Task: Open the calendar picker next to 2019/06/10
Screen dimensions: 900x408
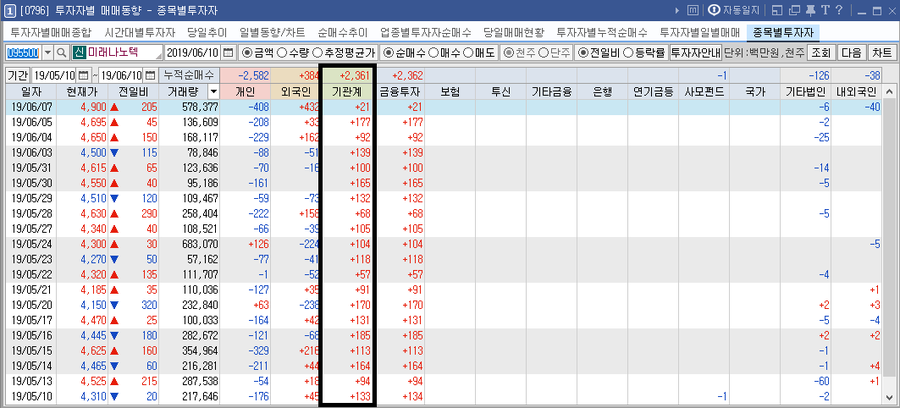Action: [x=228, y=53]
